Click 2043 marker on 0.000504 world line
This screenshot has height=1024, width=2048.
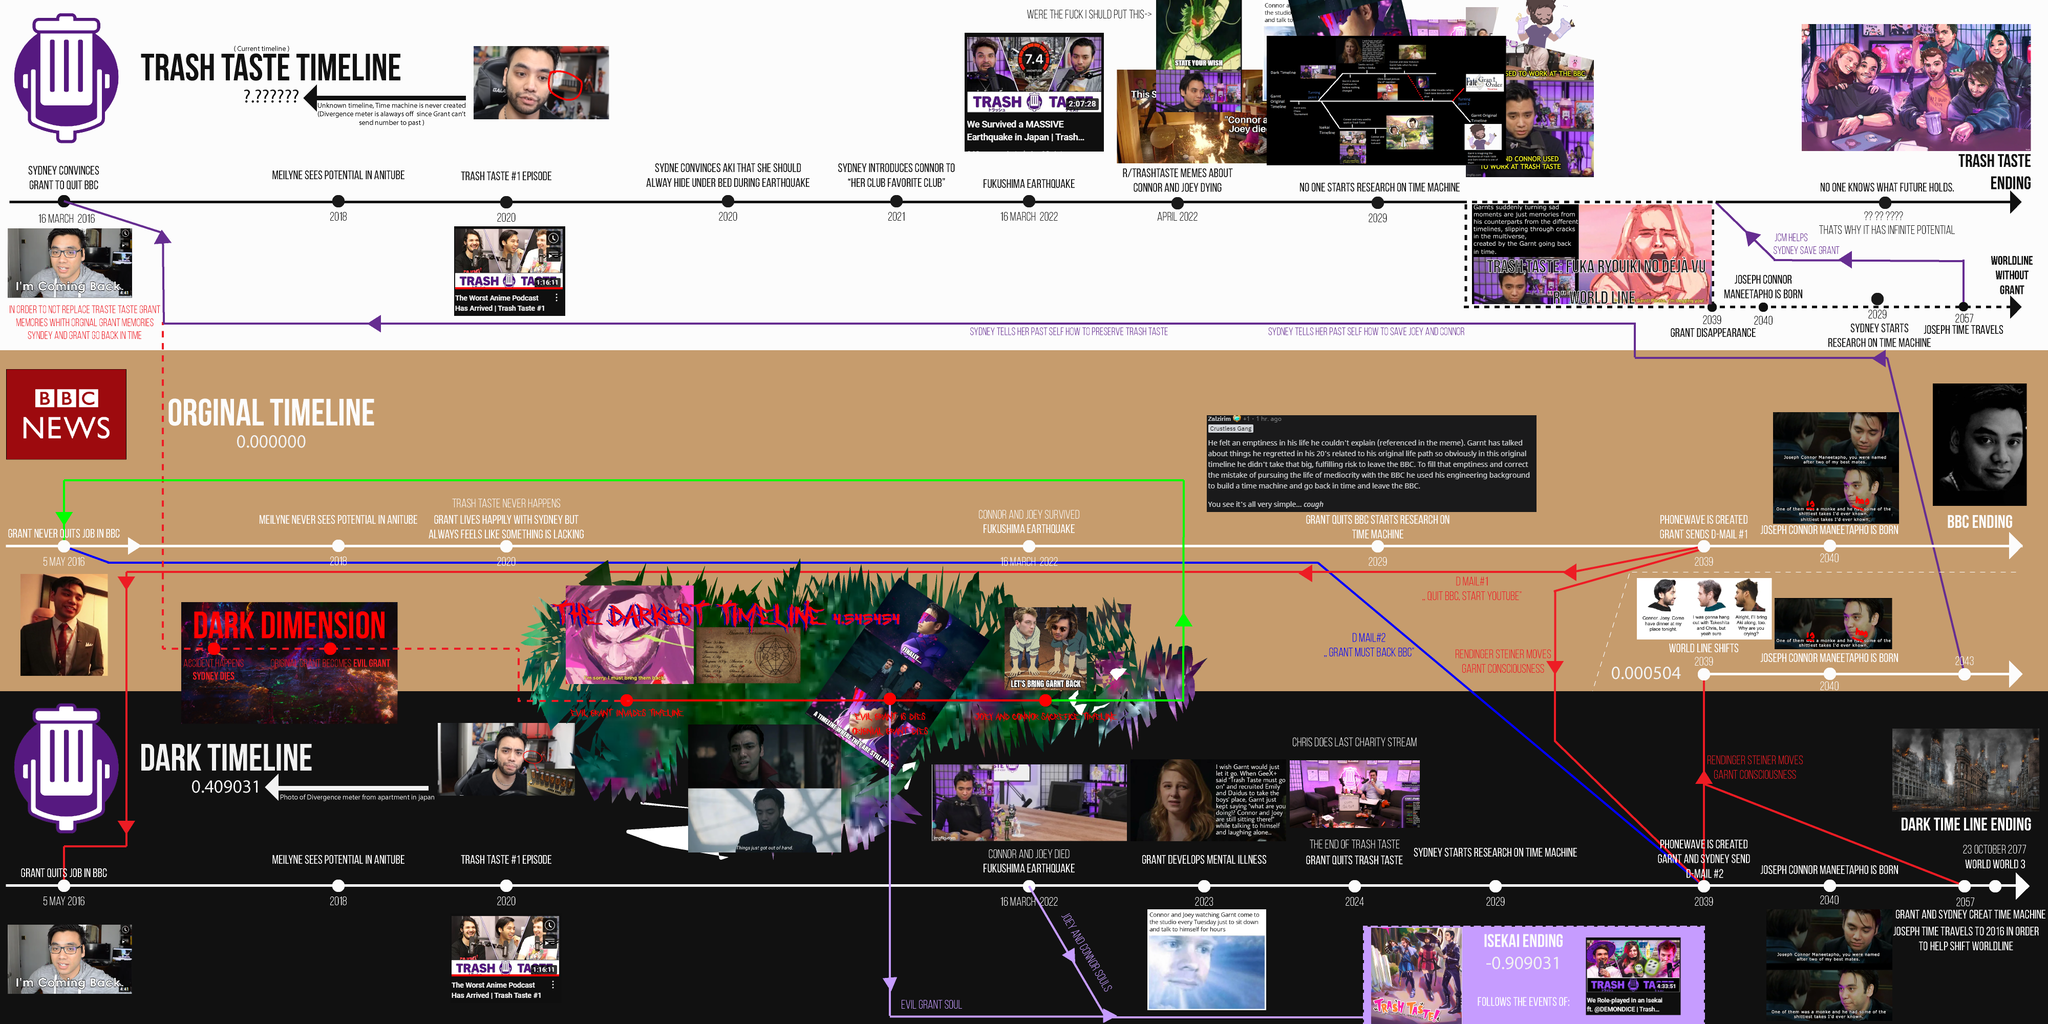[1965, 674]
